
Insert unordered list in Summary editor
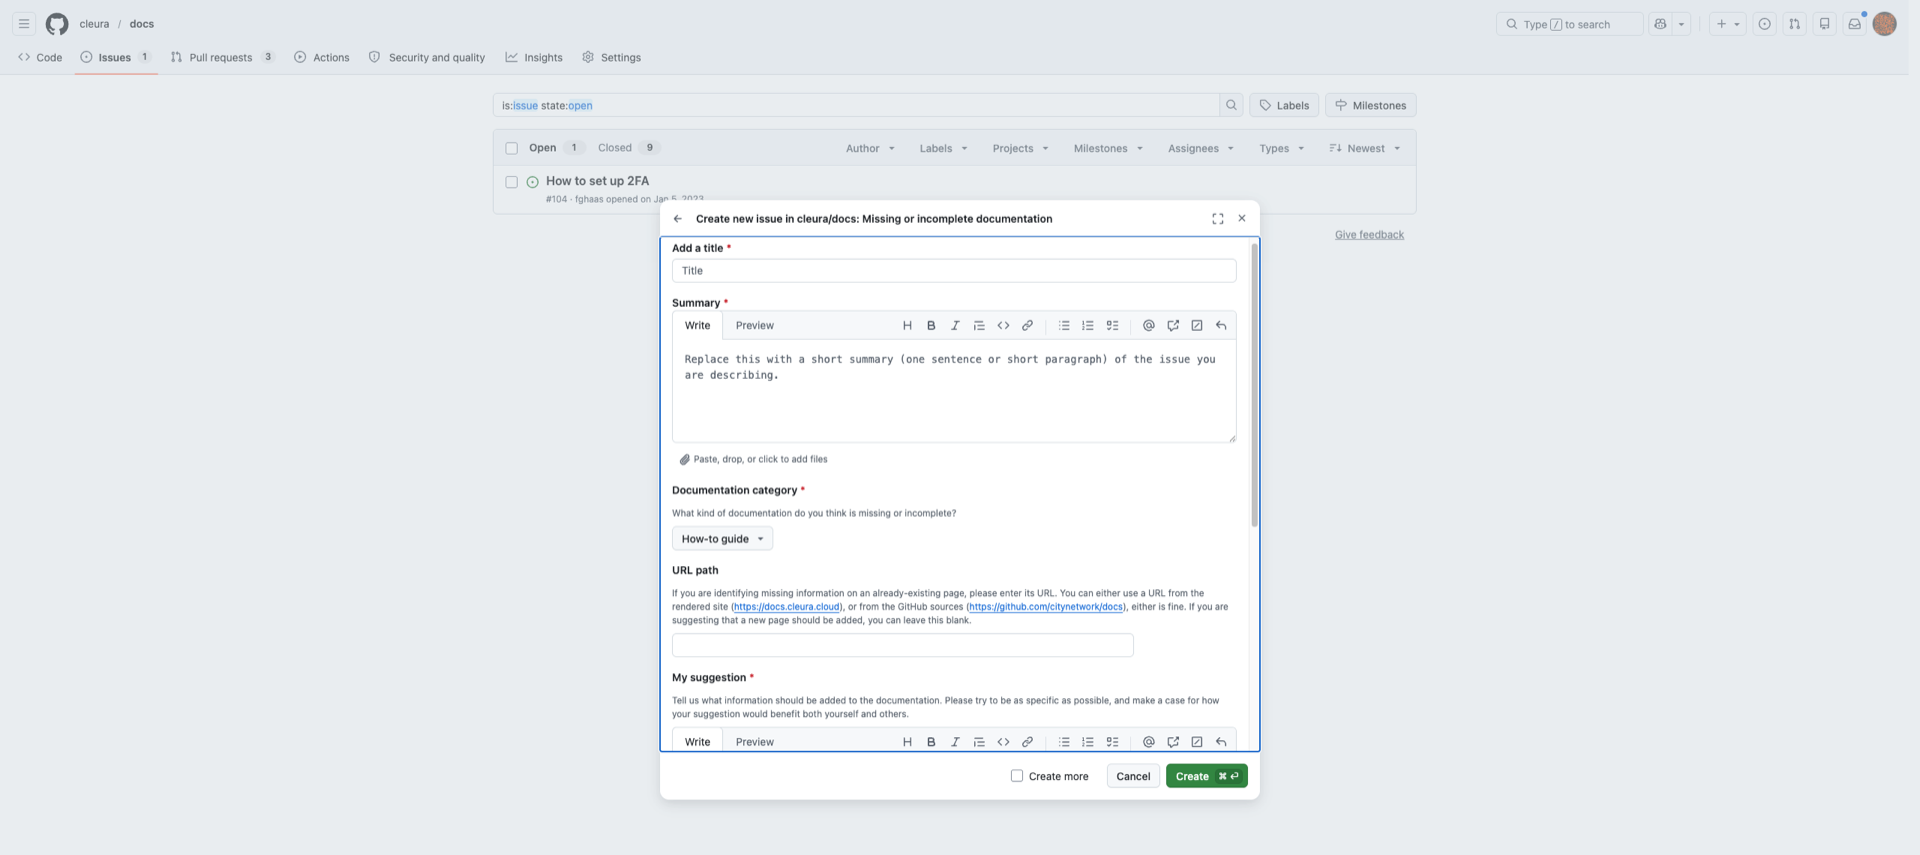click(1064, 325)
